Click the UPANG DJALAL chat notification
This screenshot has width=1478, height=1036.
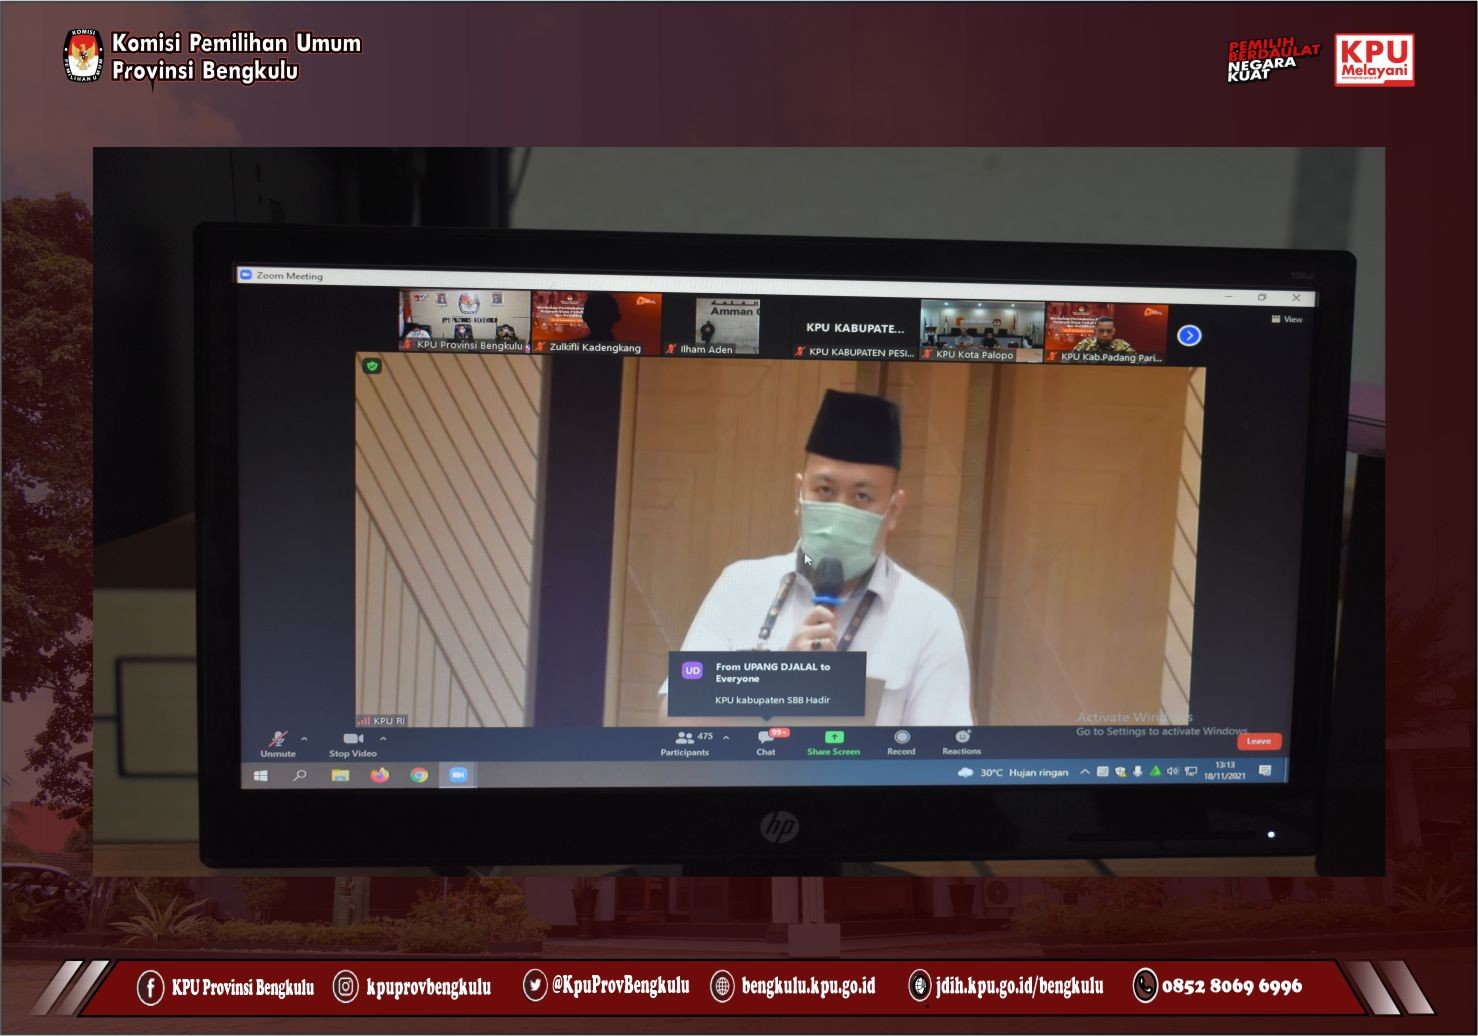click(x=766, y=683)
